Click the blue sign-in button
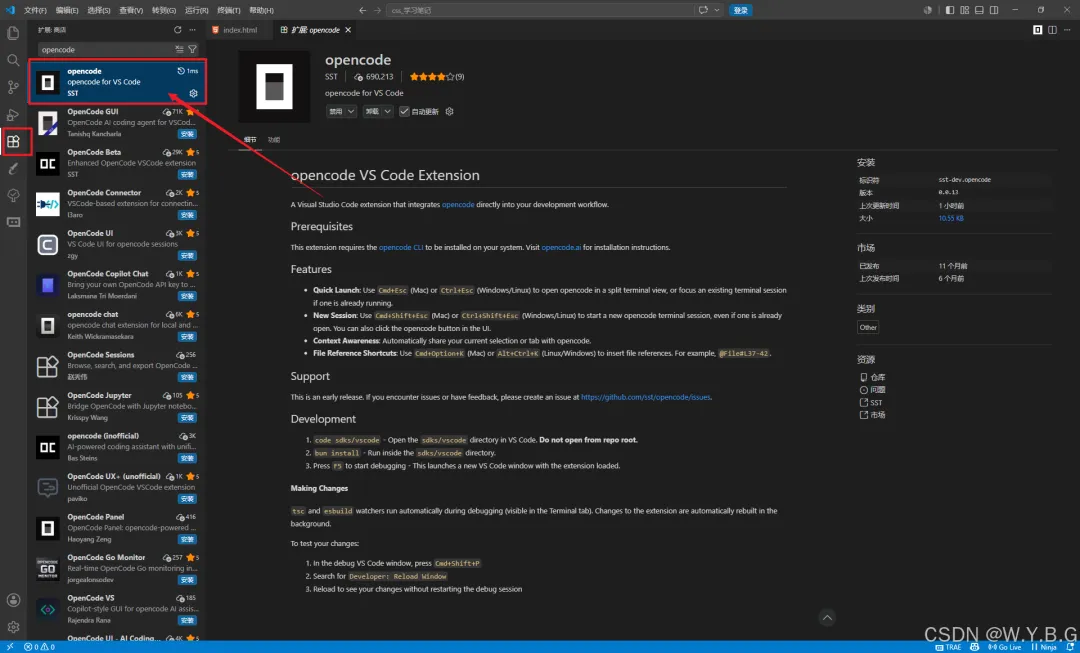This screenshot has width=1080, height=653. pyautogui.click(x=740, y=10)
